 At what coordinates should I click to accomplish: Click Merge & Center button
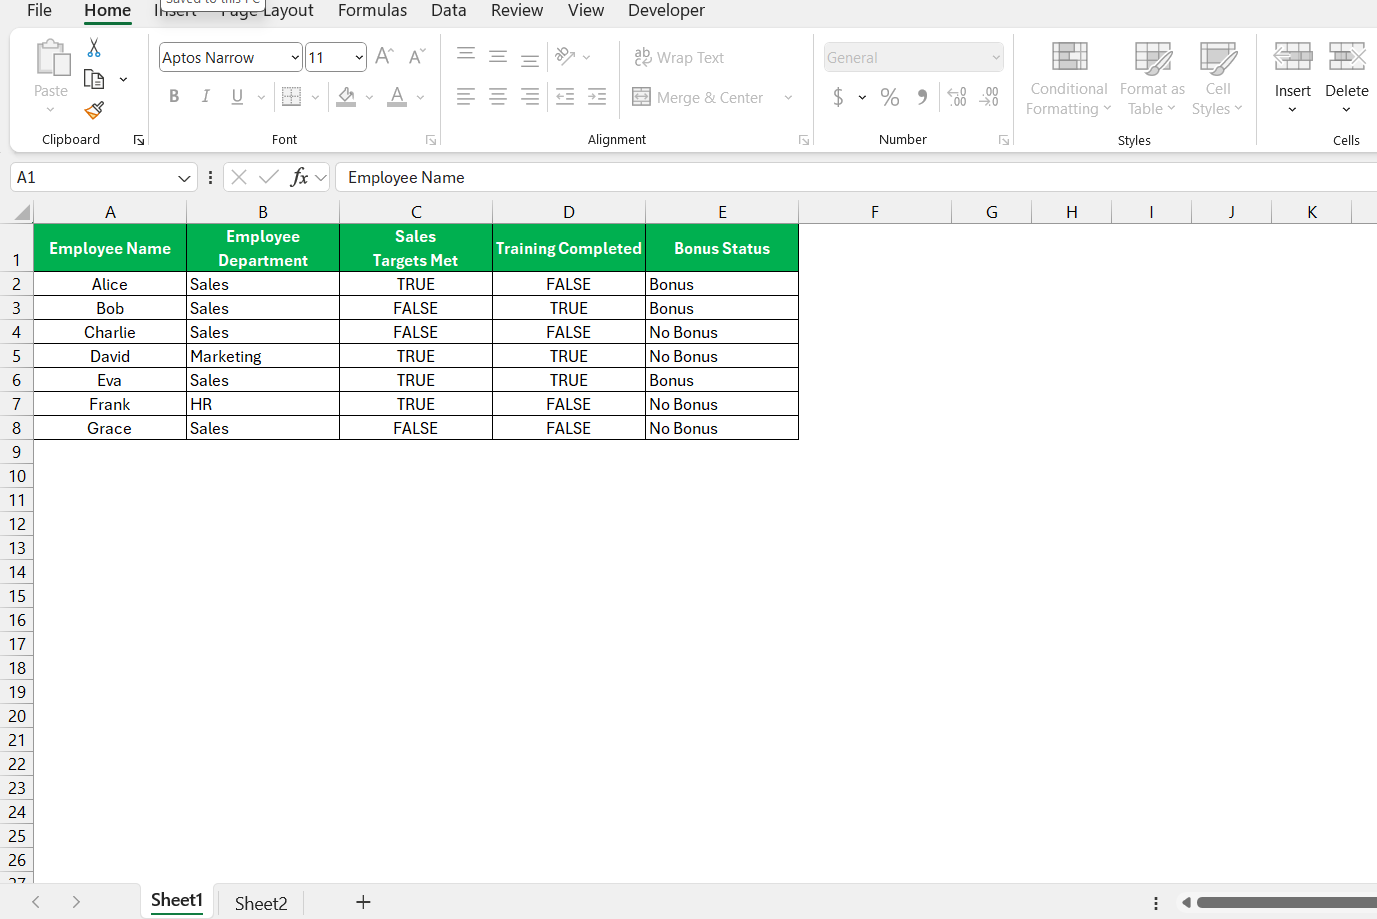[698, 97]
